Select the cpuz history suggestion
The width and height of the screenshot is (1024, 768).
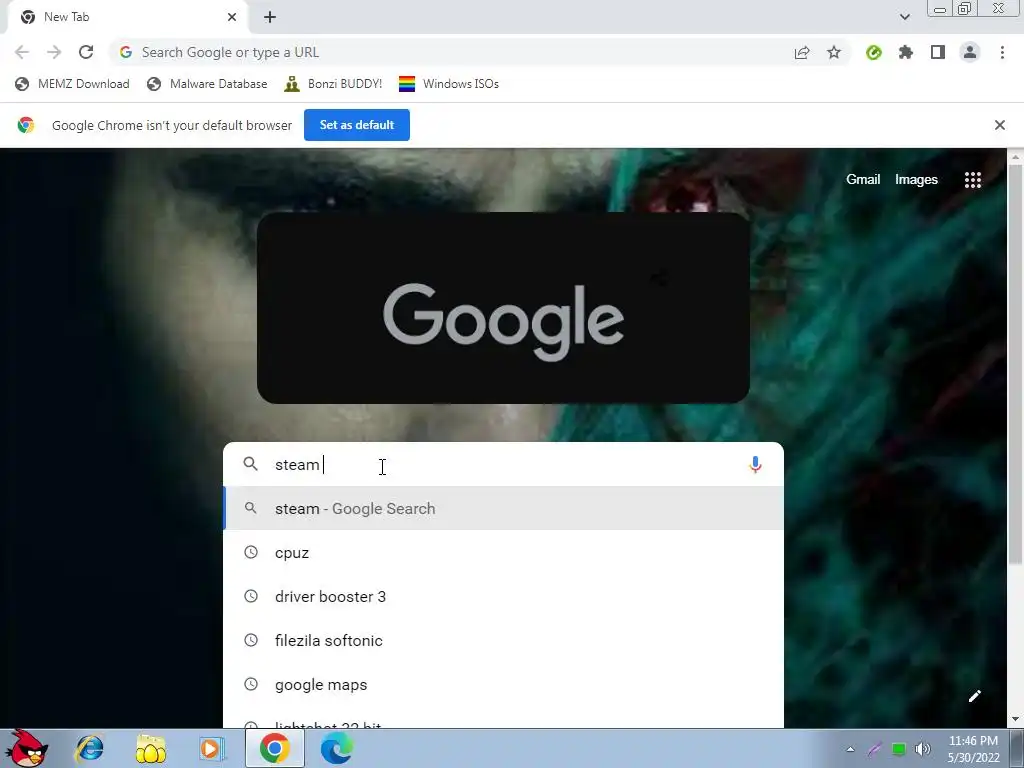pyautogui.click(x=503, y=552)
